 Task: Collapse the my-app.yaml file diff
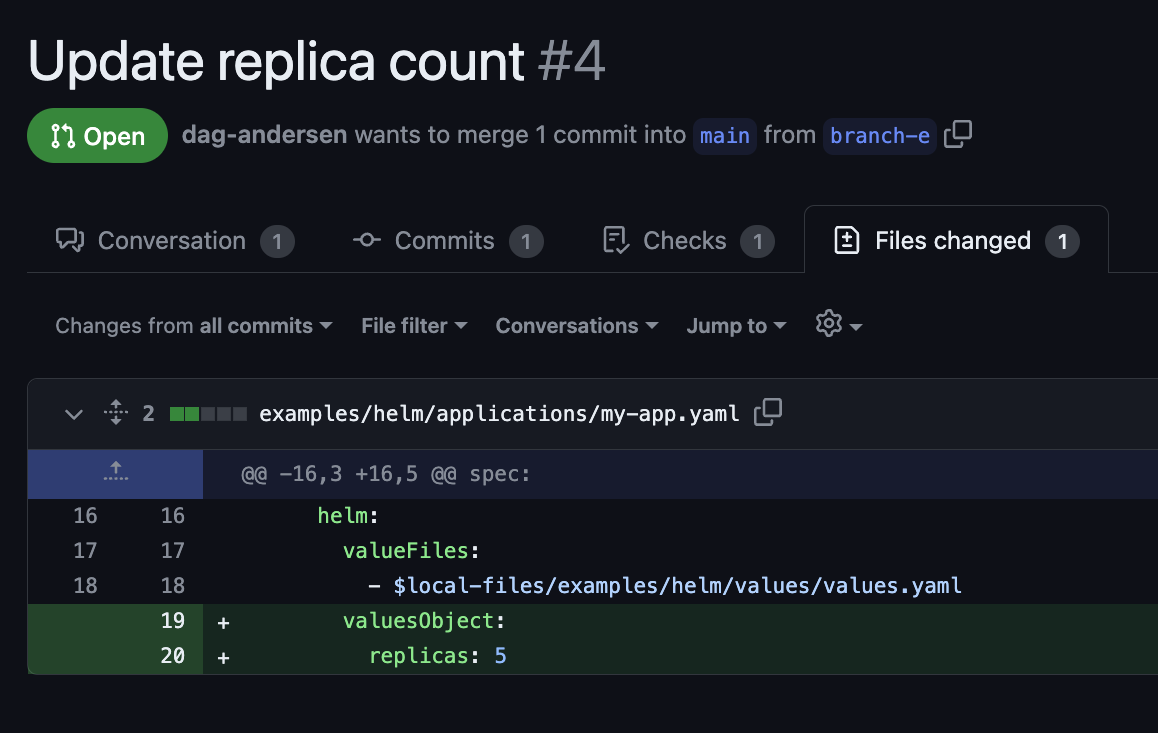[x=73, y=413]
